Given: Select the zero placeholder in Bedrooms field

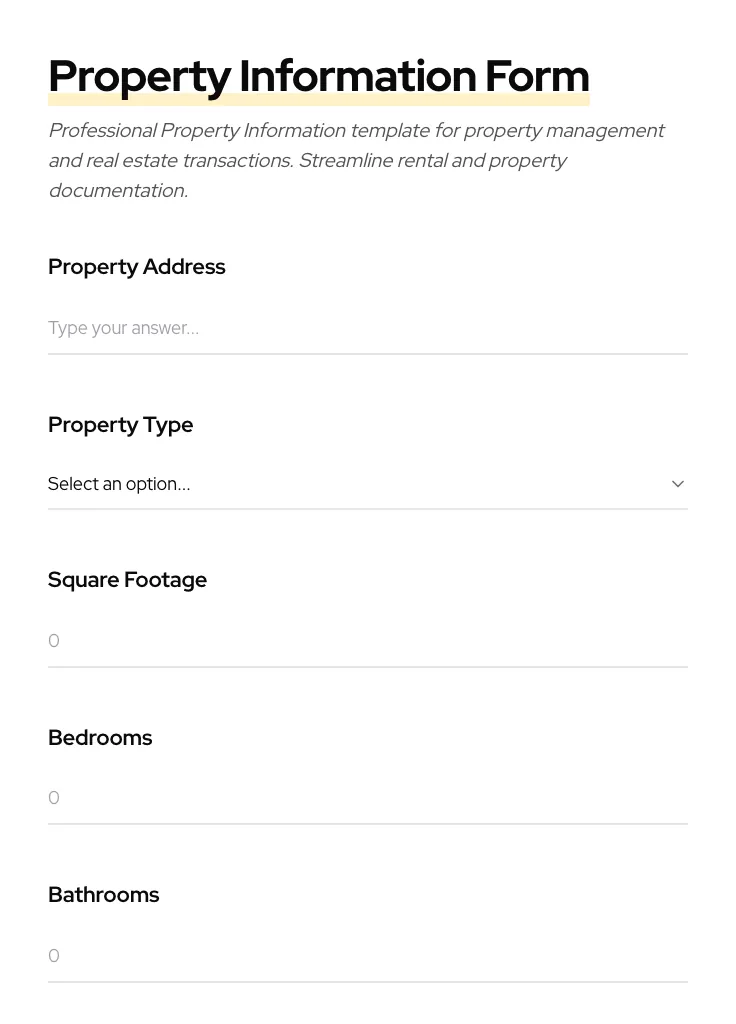Looking at the screenshot, I should [54, 798].
